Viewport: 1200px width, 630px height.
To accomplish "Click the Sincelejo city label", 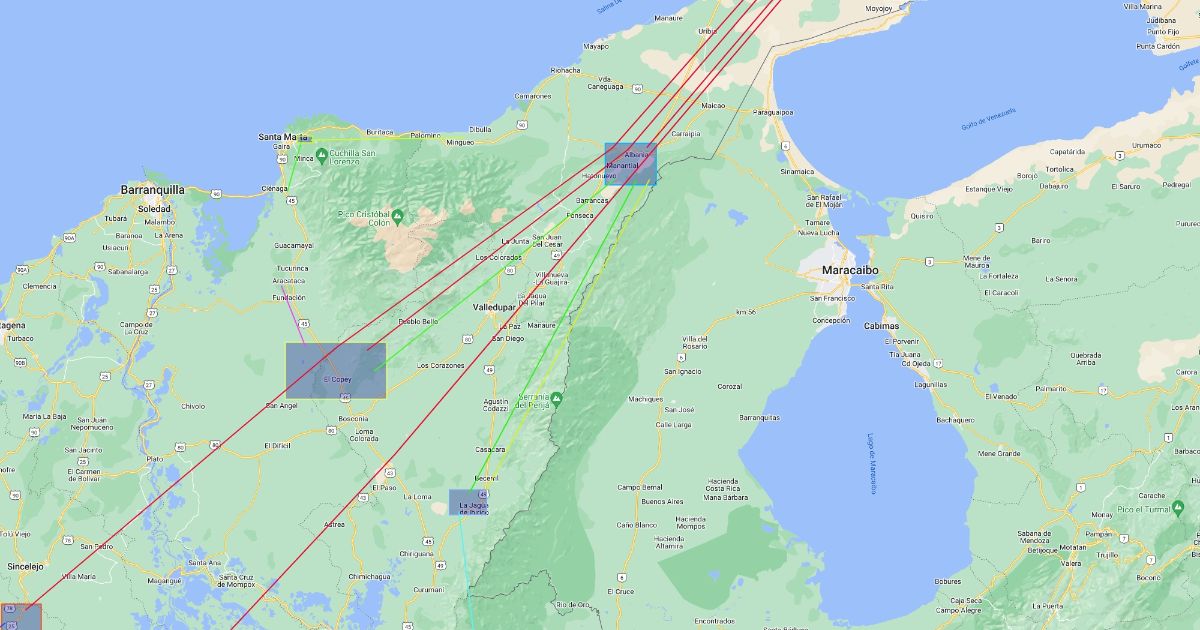I will point(24,566).
